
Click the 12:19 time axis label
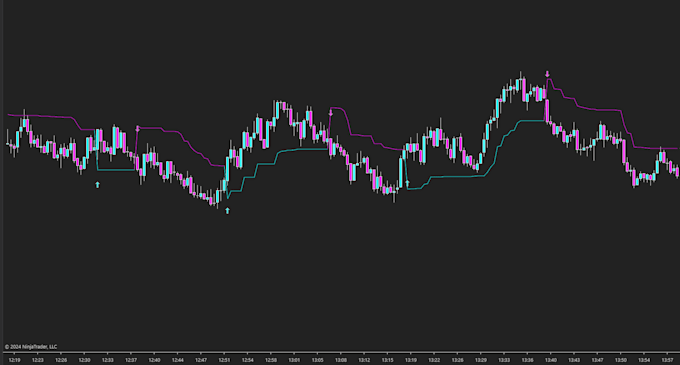point(14,360)
